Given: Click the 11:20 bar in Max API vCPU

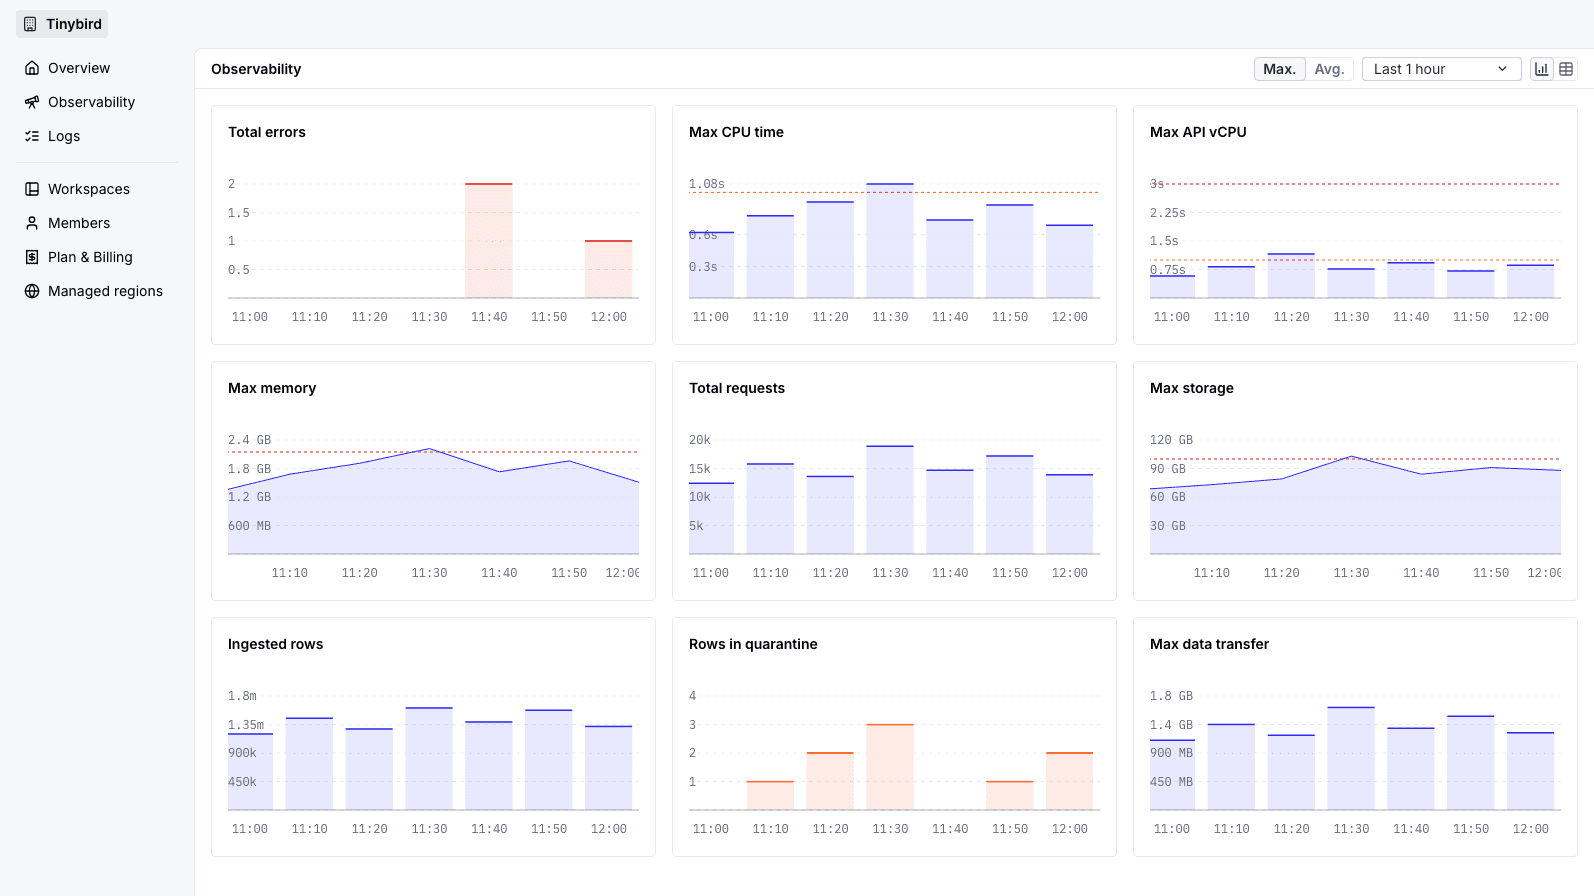Looking at the screenshot, I should click(x=1291, y=276).
